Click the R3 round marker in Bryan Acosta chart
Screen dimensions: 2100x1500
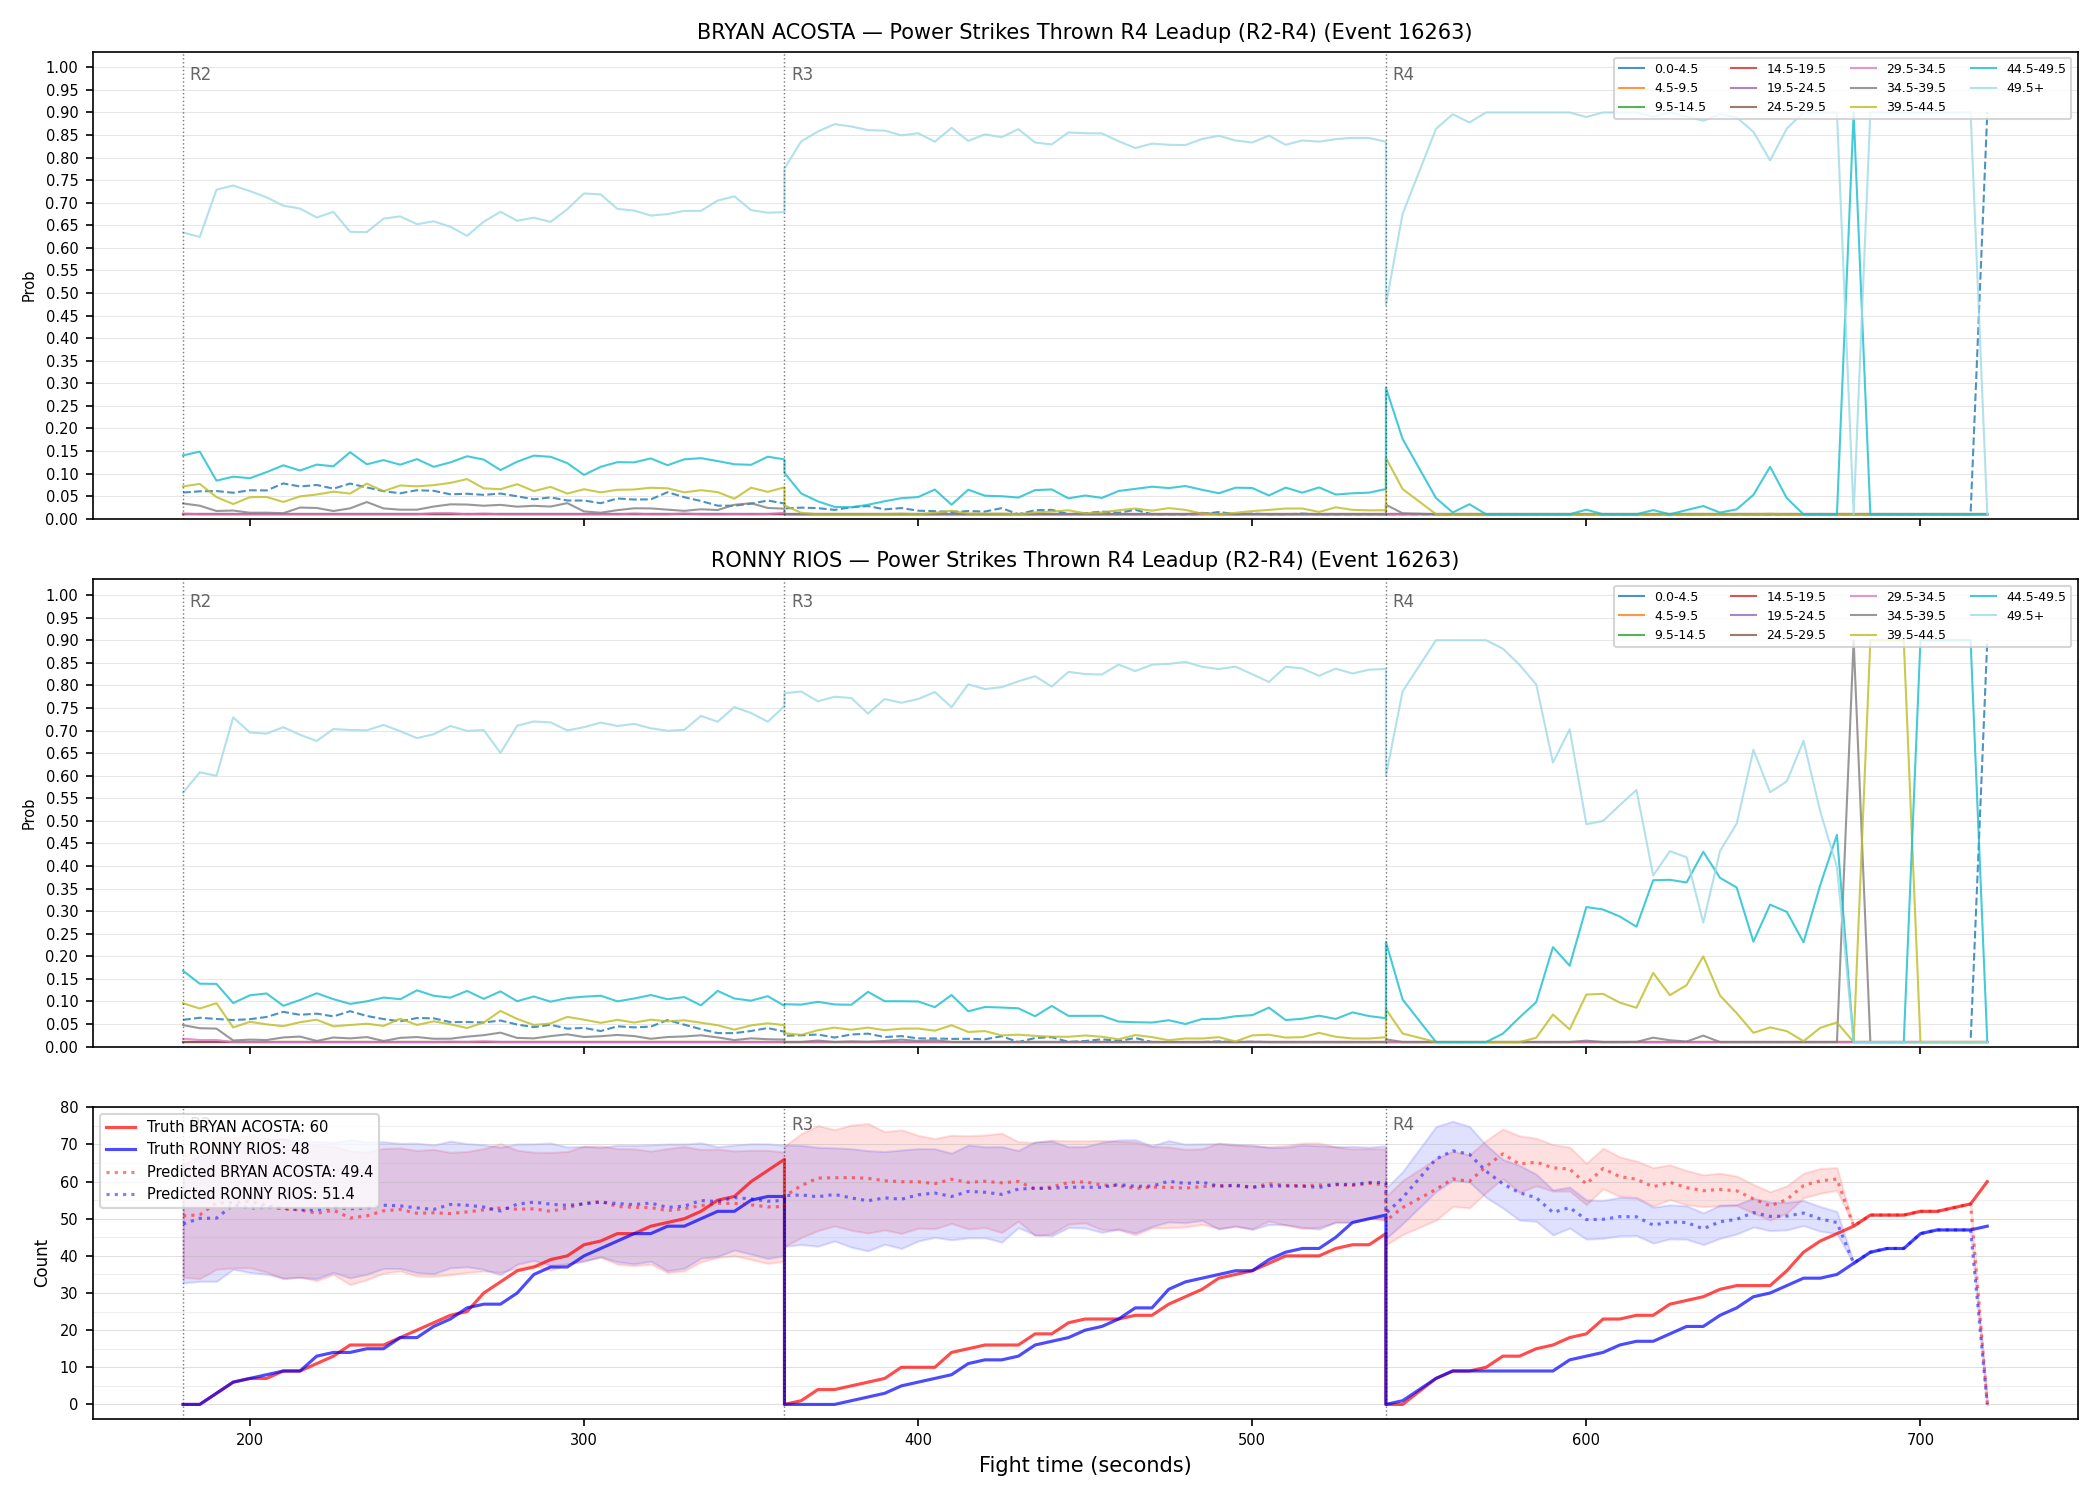802,74
